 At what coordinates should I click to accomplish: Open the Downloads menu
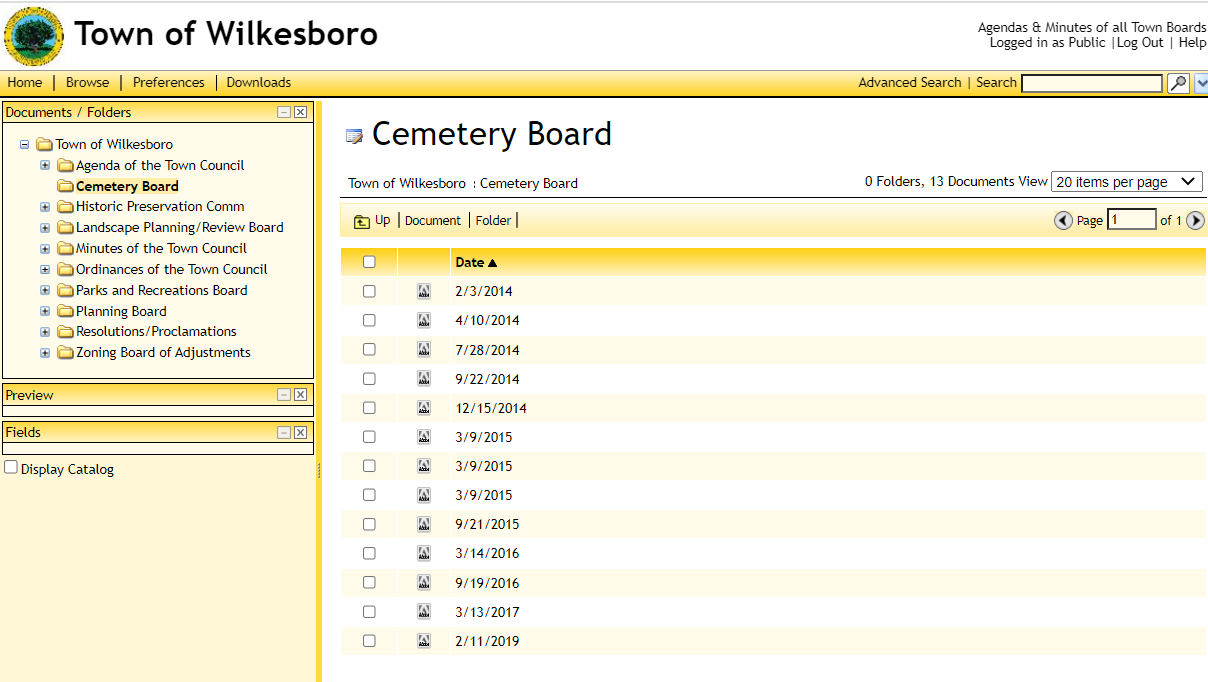pos(258,83)
